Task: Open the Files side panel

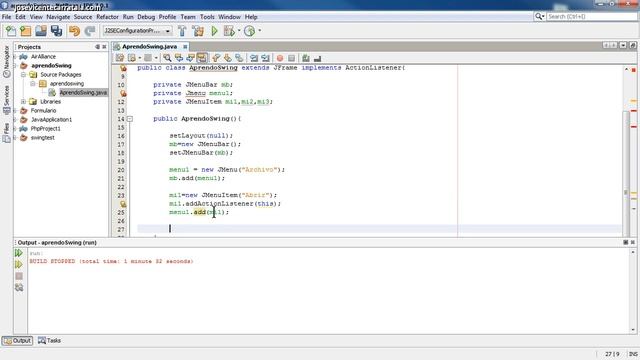Action: pos(7,133)
